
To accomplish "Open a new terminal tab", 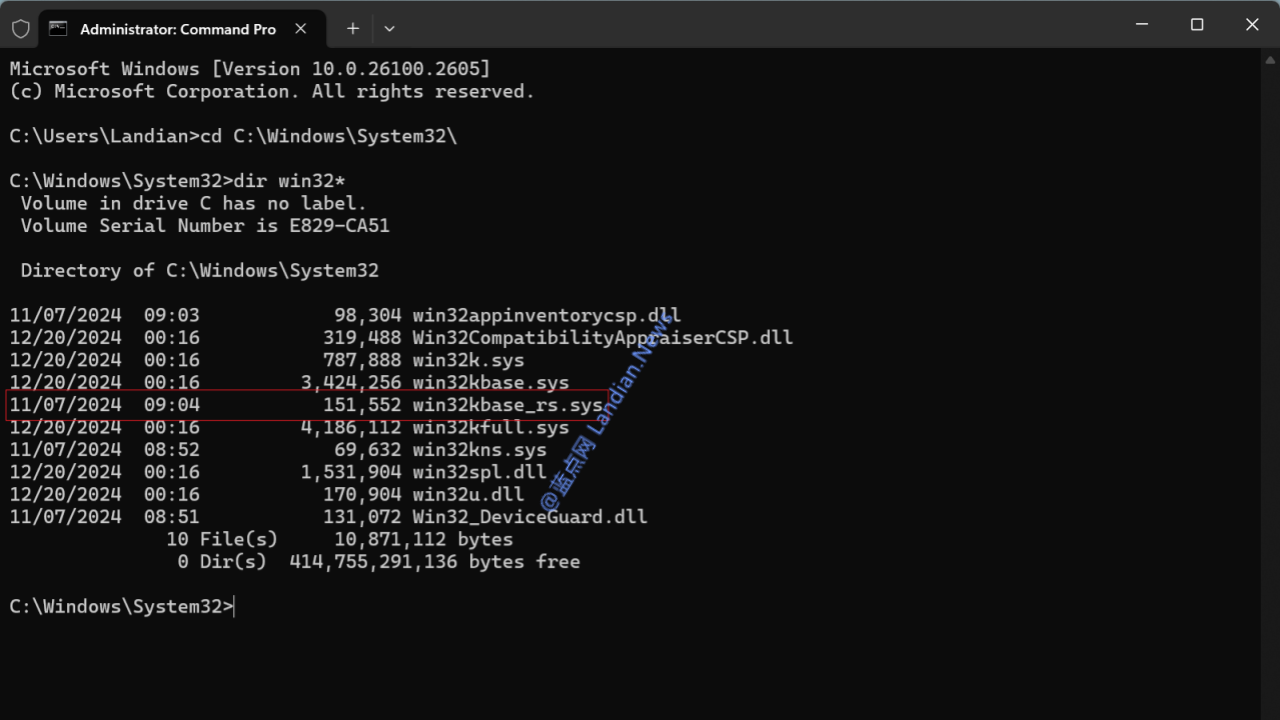I will point(353,29).
